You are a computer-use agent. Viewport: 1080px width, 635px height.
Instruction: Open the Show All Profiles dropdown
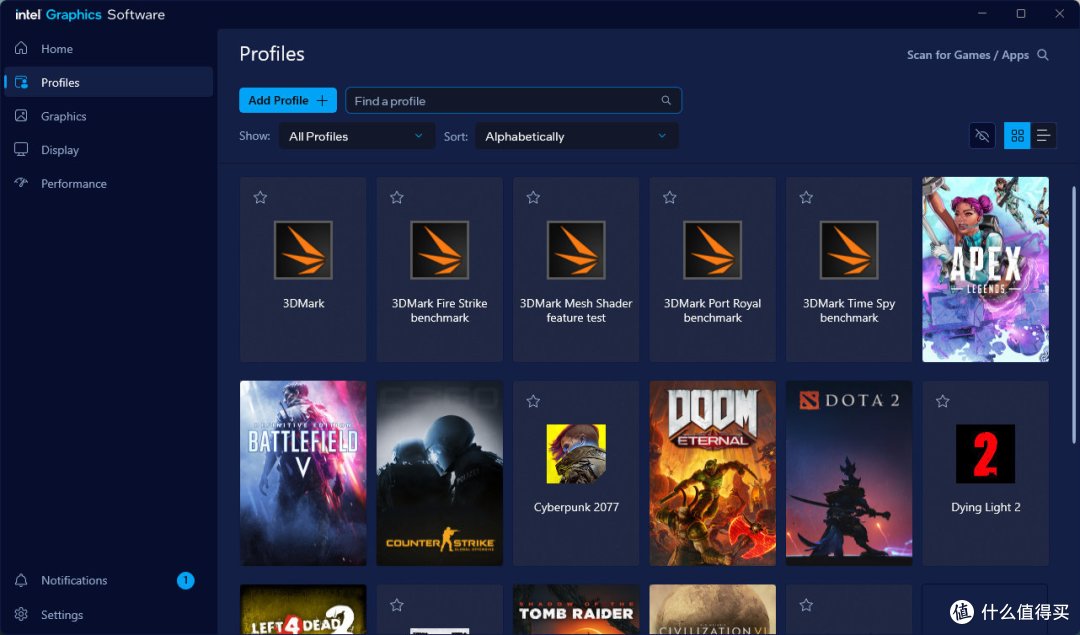coord(356,136)
